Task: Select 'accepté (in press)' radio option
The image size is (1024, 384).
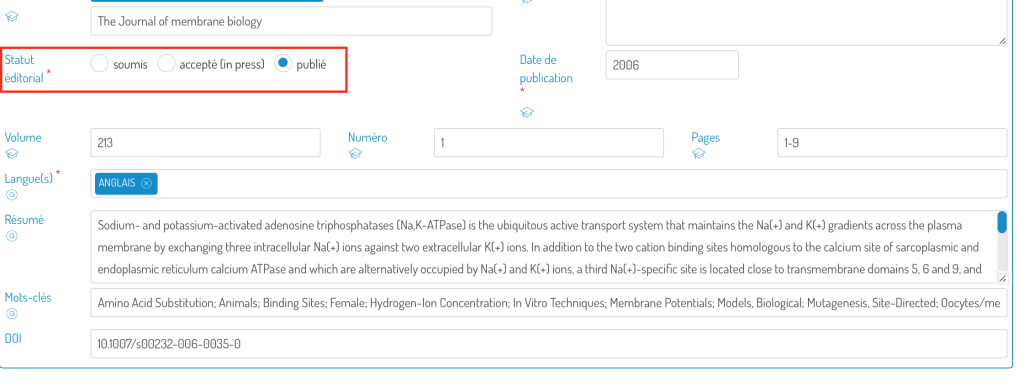Action: point(167,64)
